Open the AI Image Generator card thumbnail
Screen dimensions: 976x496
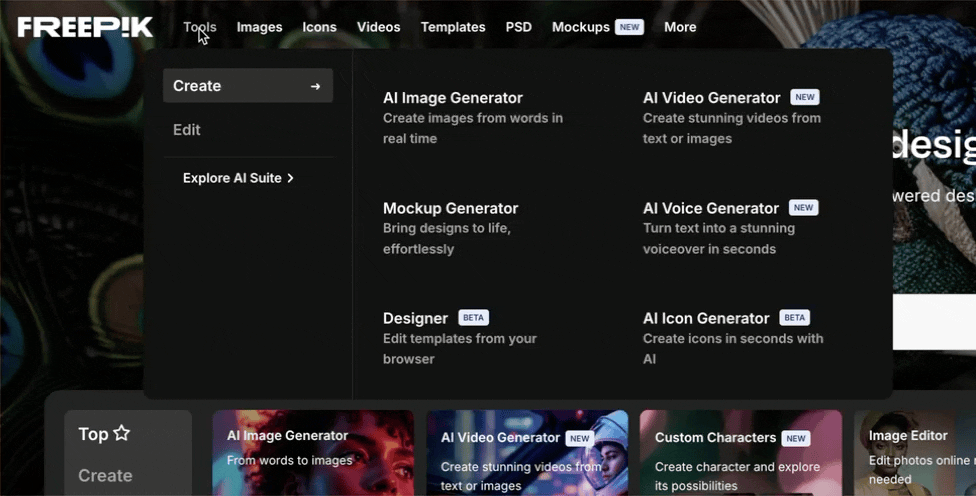point(313,453)
